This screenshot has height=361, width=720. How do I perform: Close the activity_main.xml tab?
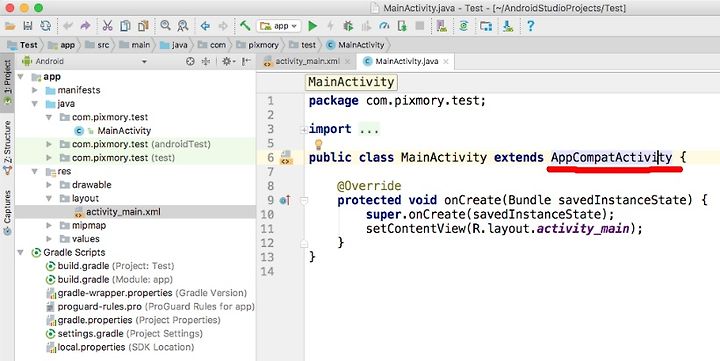coord(347,61)
